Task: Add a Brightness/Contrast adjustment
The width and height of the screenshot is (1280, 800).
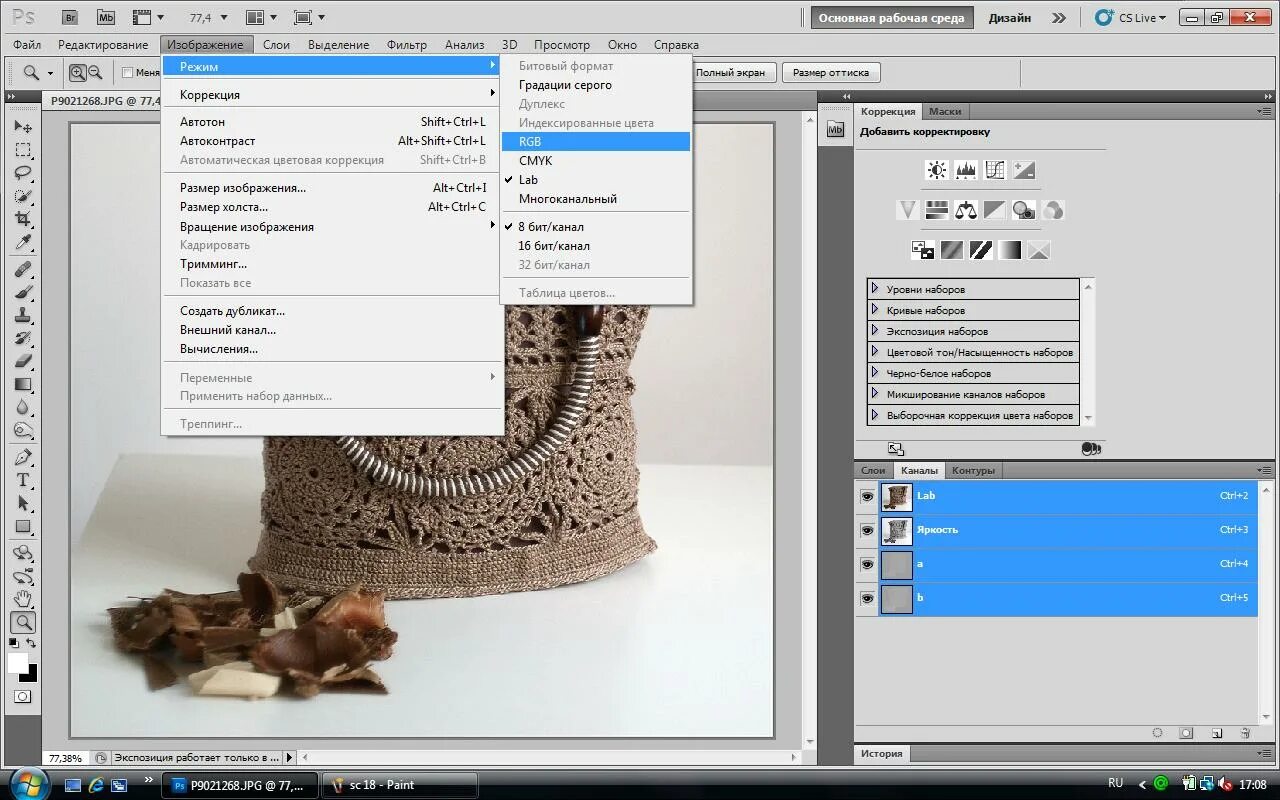Action: click(x=937, y=170)
